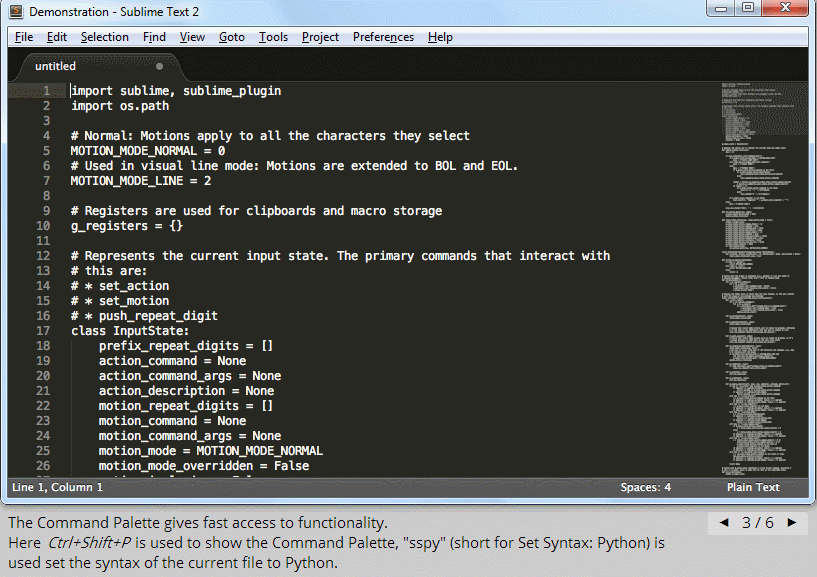The image size is (817, 577).
Task: Open the Project menu
Action: [320, 37]
